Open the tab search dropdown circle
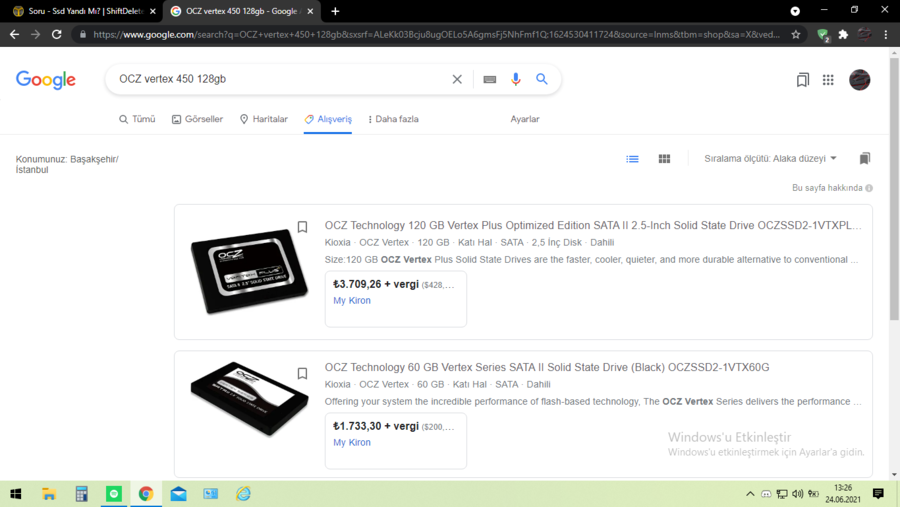This screenshot has height=507, width=900. click(x=795, y=11)
